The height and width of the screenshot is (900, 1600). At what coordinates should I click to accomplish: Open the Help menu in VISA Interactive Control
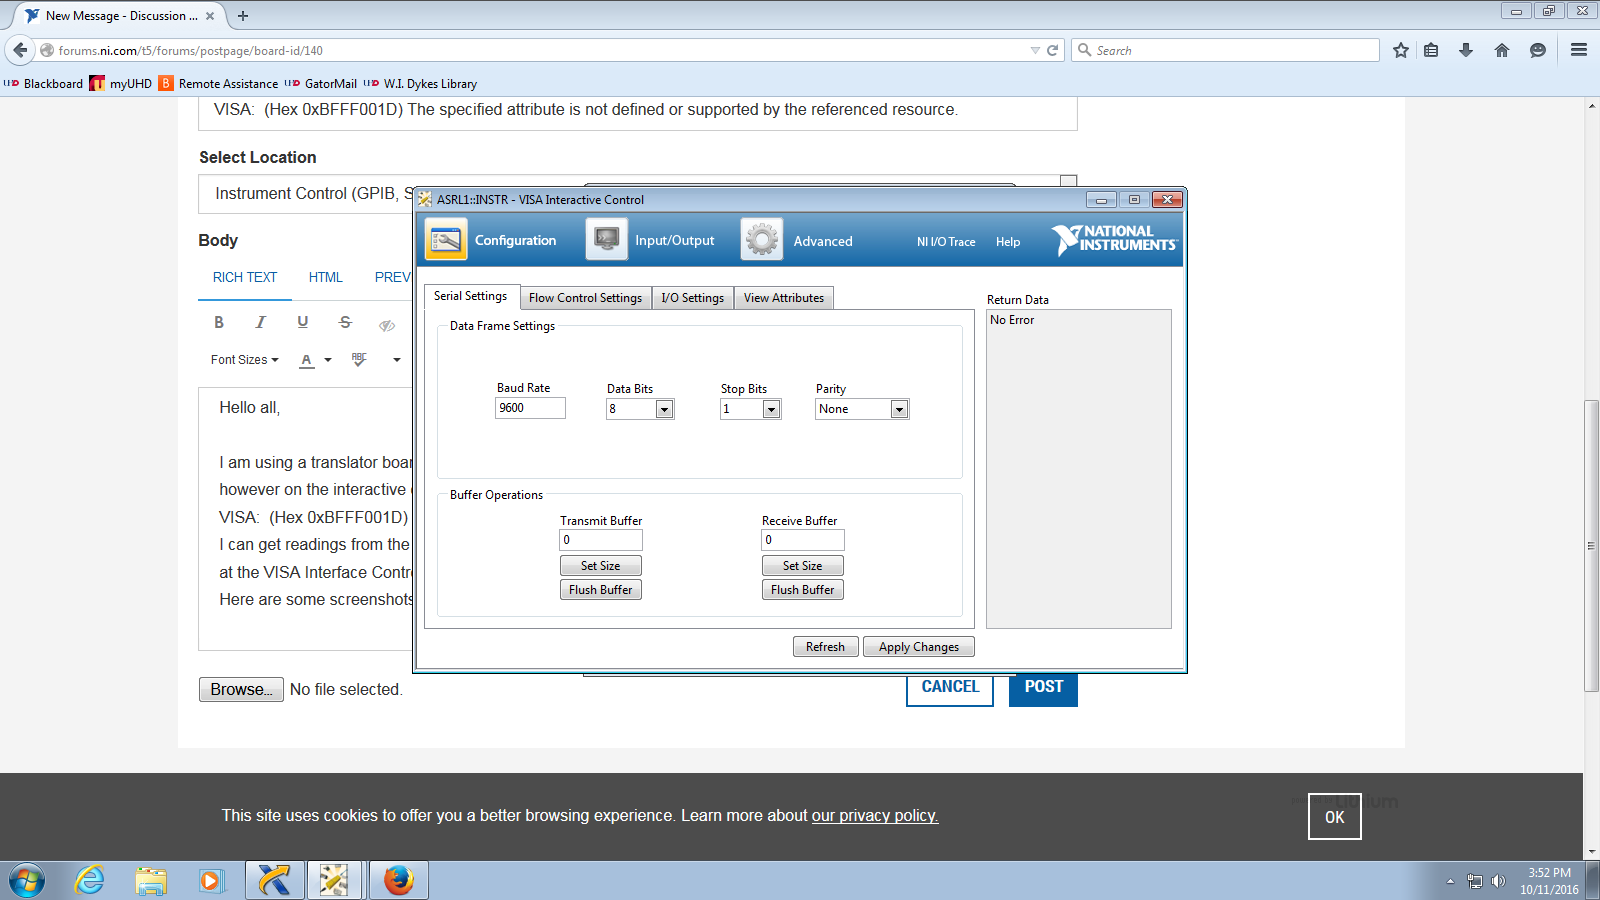[1008, 242]
